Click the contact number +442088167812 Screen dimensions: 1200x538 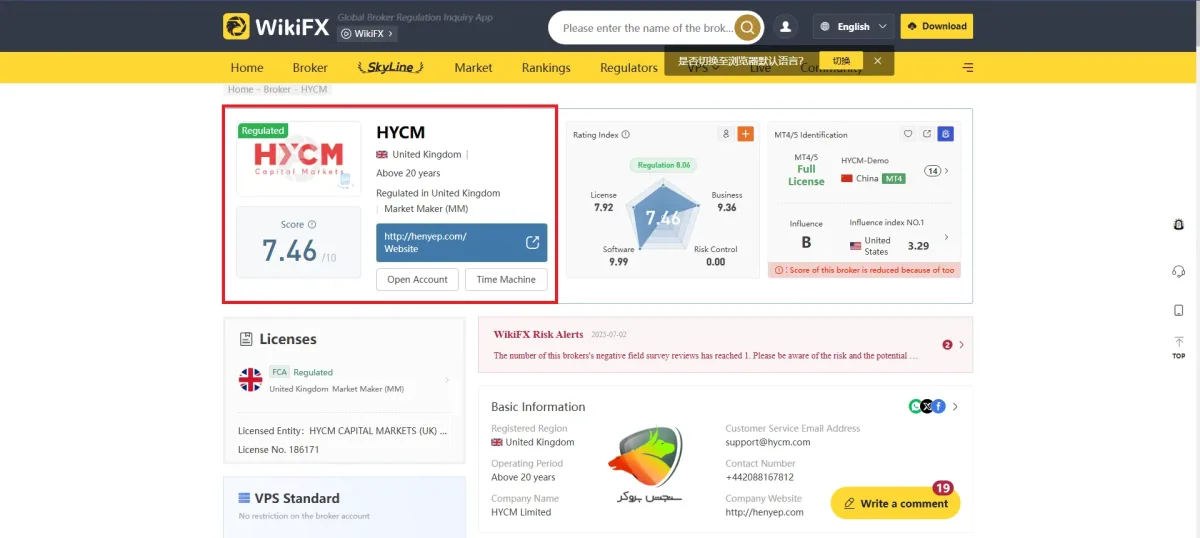point(760,477)
